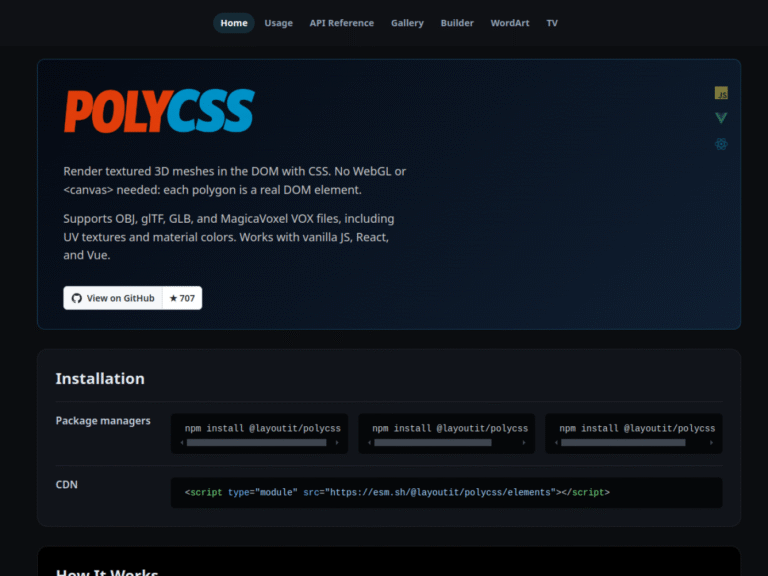Screen dimensions: 768x576
Task: Click the How It Works heading
Action: click(107, 572)
